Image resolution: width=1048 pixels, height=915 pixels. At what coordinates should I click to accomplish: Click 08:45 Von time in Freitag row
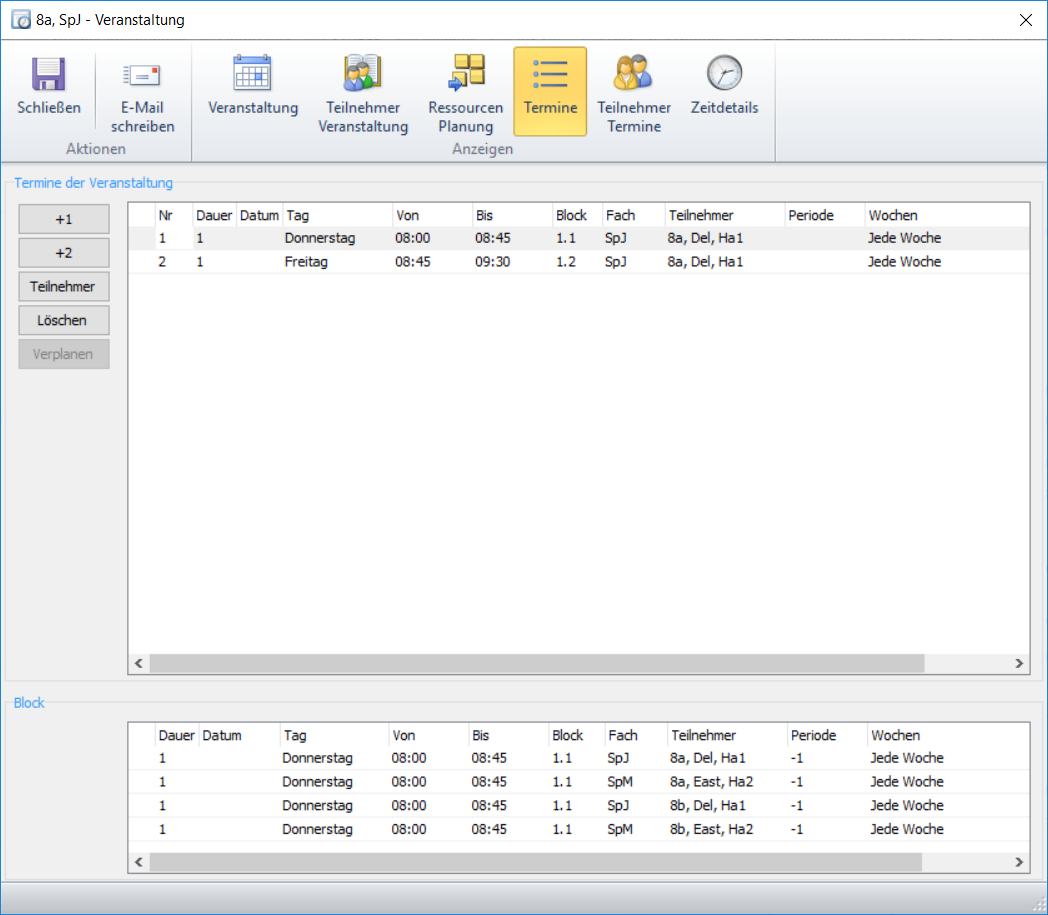pyautogui.click(x=412, y=262)
